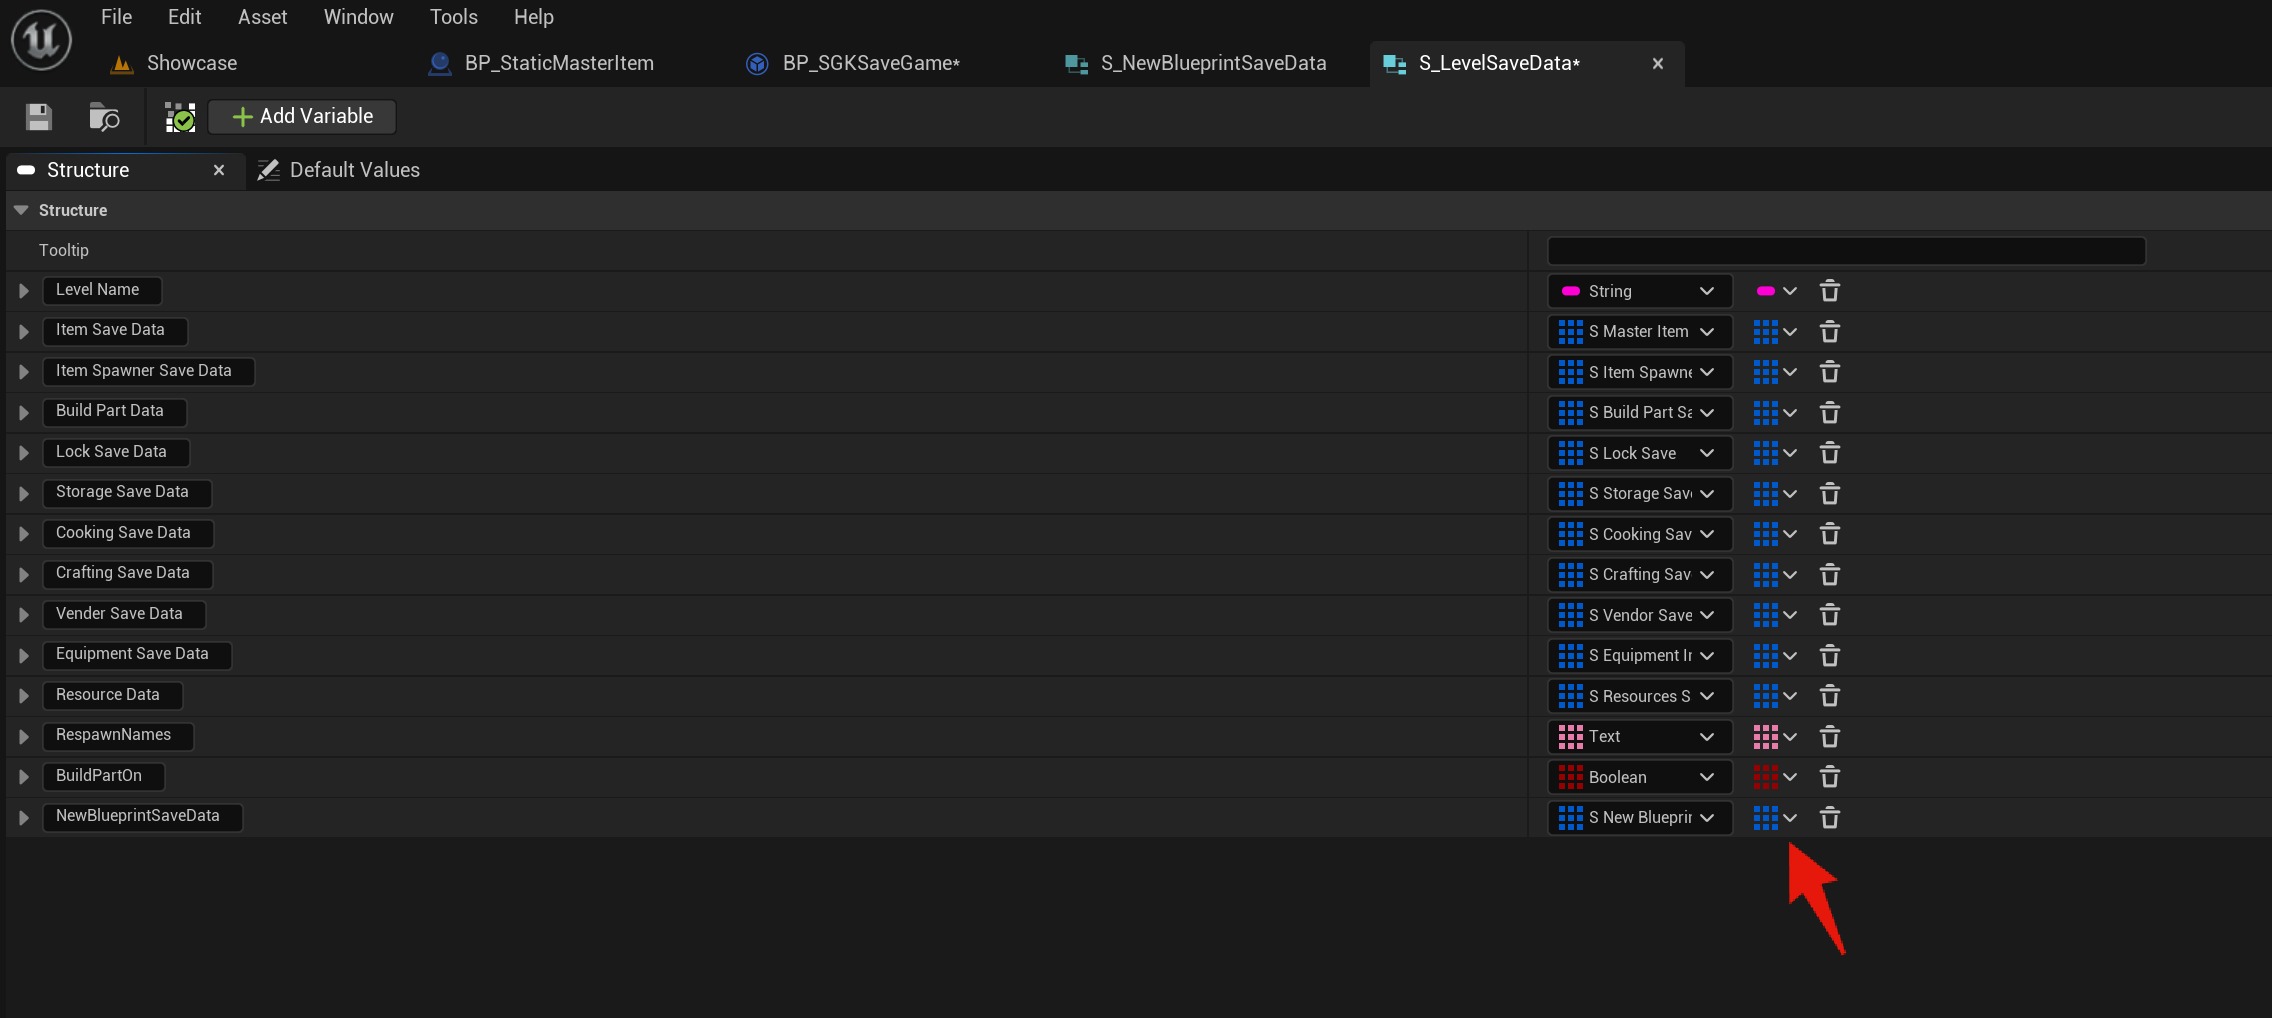This screenshot has width=2272, height=1018.
Task: Expand the Item Save Data row
Action: pyautogui.click(x=24, y=331)
